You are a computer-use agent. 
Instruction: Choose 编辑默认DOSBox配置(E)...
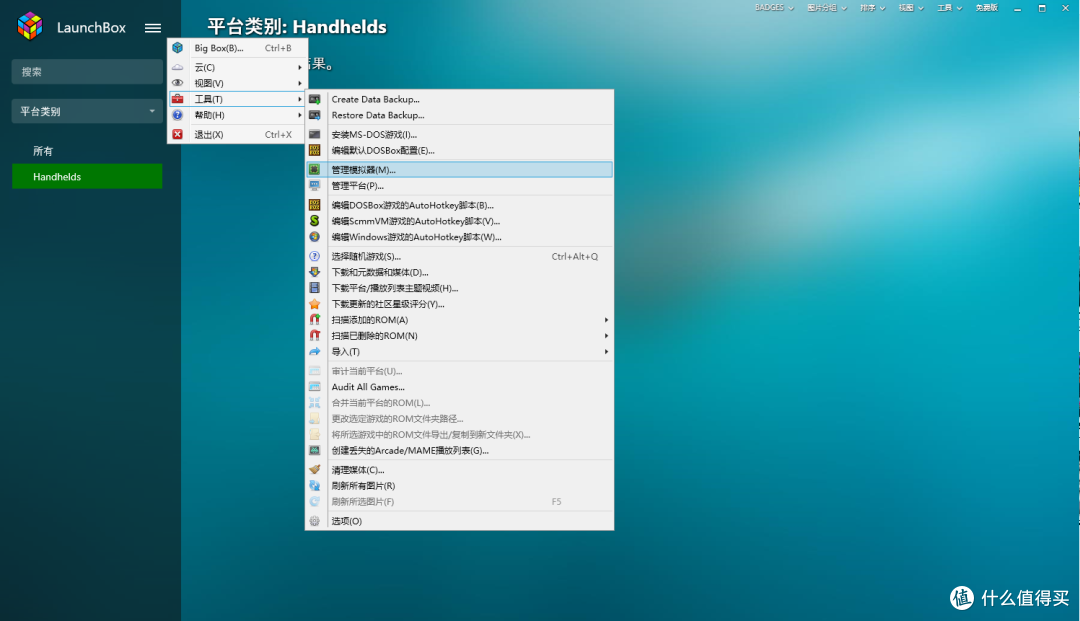pos(459,150)
